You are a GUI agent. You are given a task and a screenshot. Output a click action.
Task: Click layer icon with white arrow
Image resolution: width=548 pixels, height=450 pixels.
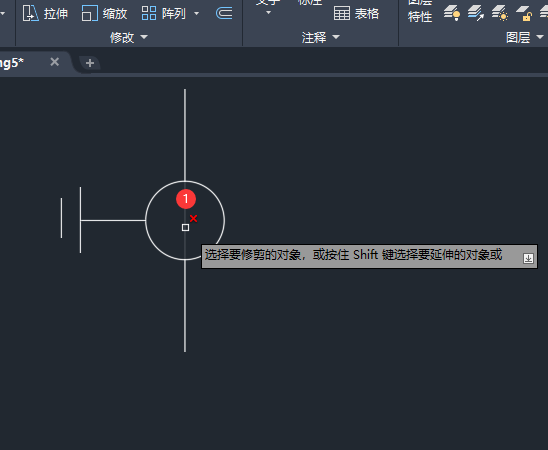pos(476,14)
